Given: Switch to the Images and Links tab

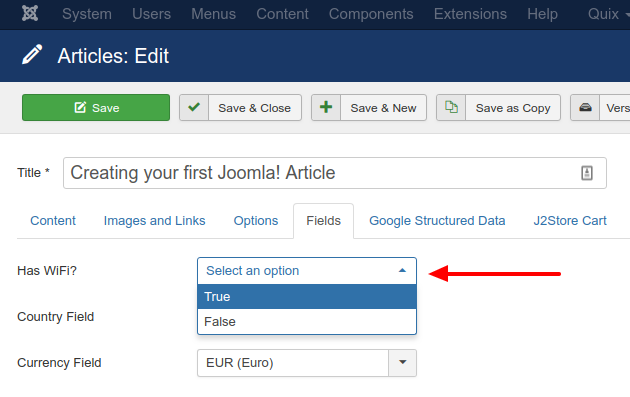Looking at the screenshot, I should 154,221.
